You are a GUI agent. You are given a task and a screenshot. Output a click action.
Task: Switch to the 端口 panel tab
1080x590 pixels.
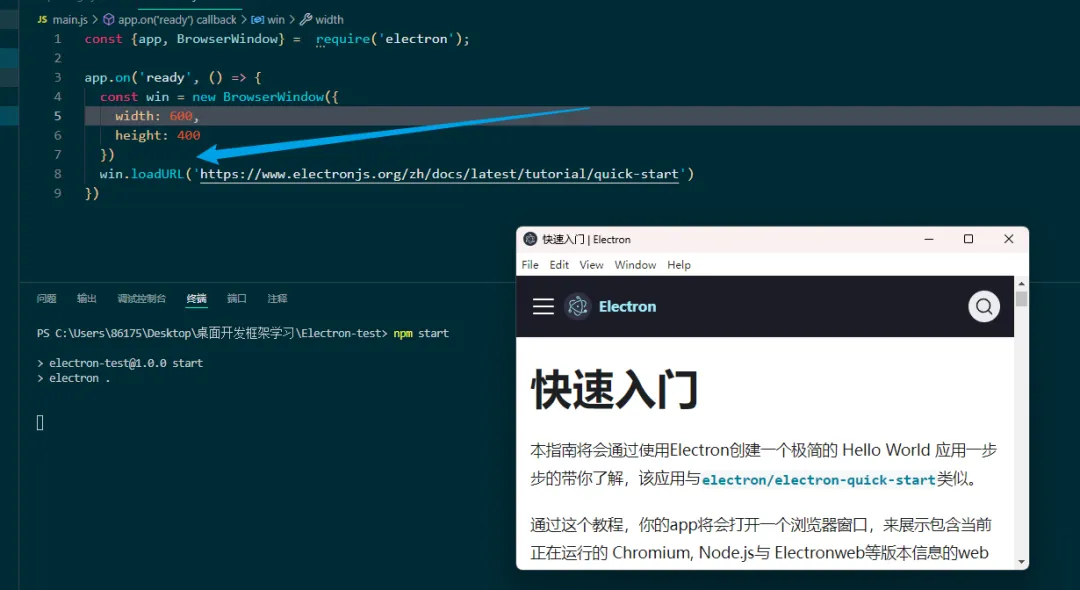click(237, 299)
